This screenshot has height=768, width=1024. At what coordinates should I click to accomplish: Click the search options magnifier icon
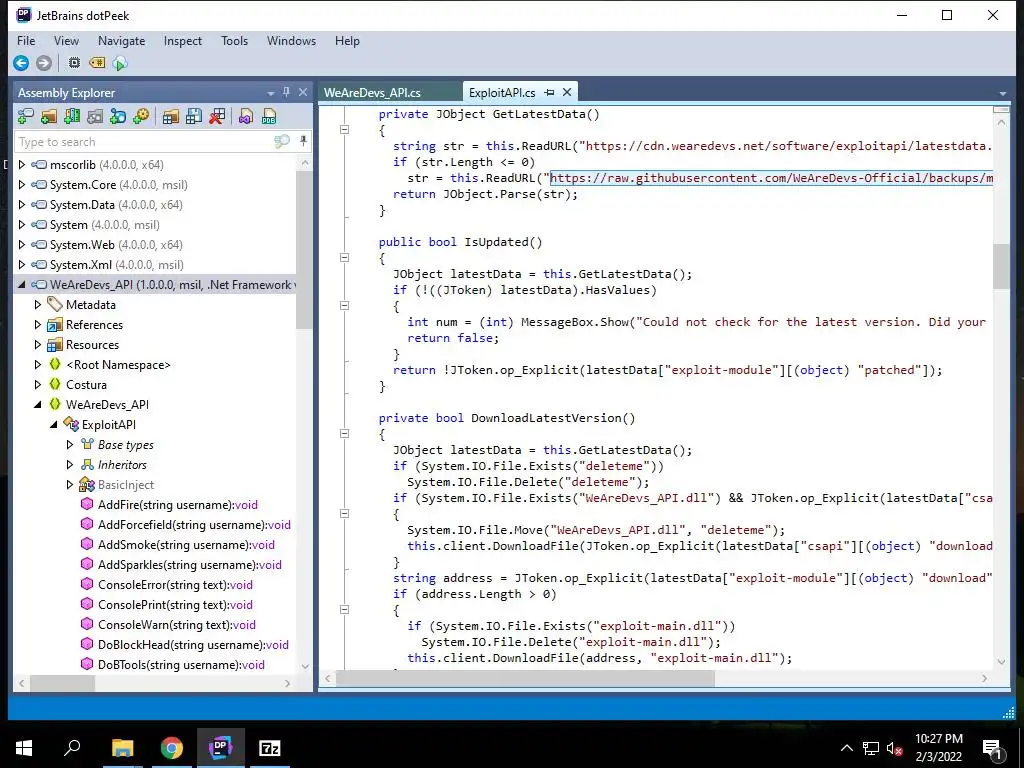[x=281, y=141]
